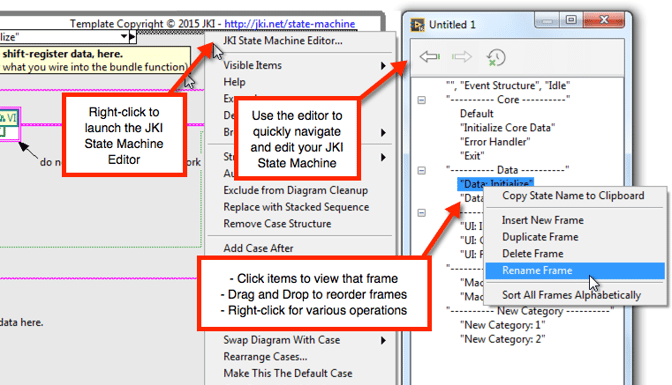Open the jki.net/state-machine link
Screen dimensions: 672x385
[290, 24]
